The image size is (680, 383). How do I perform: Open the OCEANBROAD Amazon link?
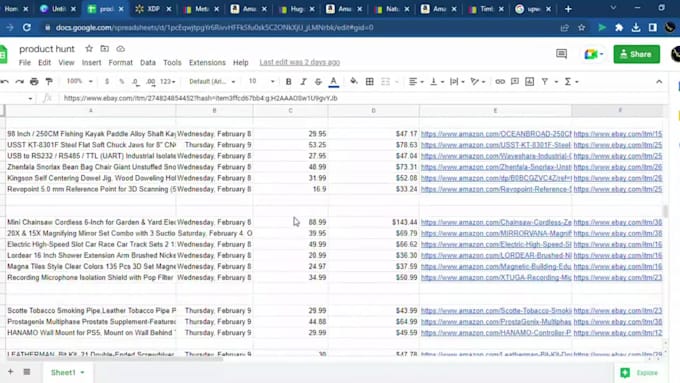coord(496,134)
